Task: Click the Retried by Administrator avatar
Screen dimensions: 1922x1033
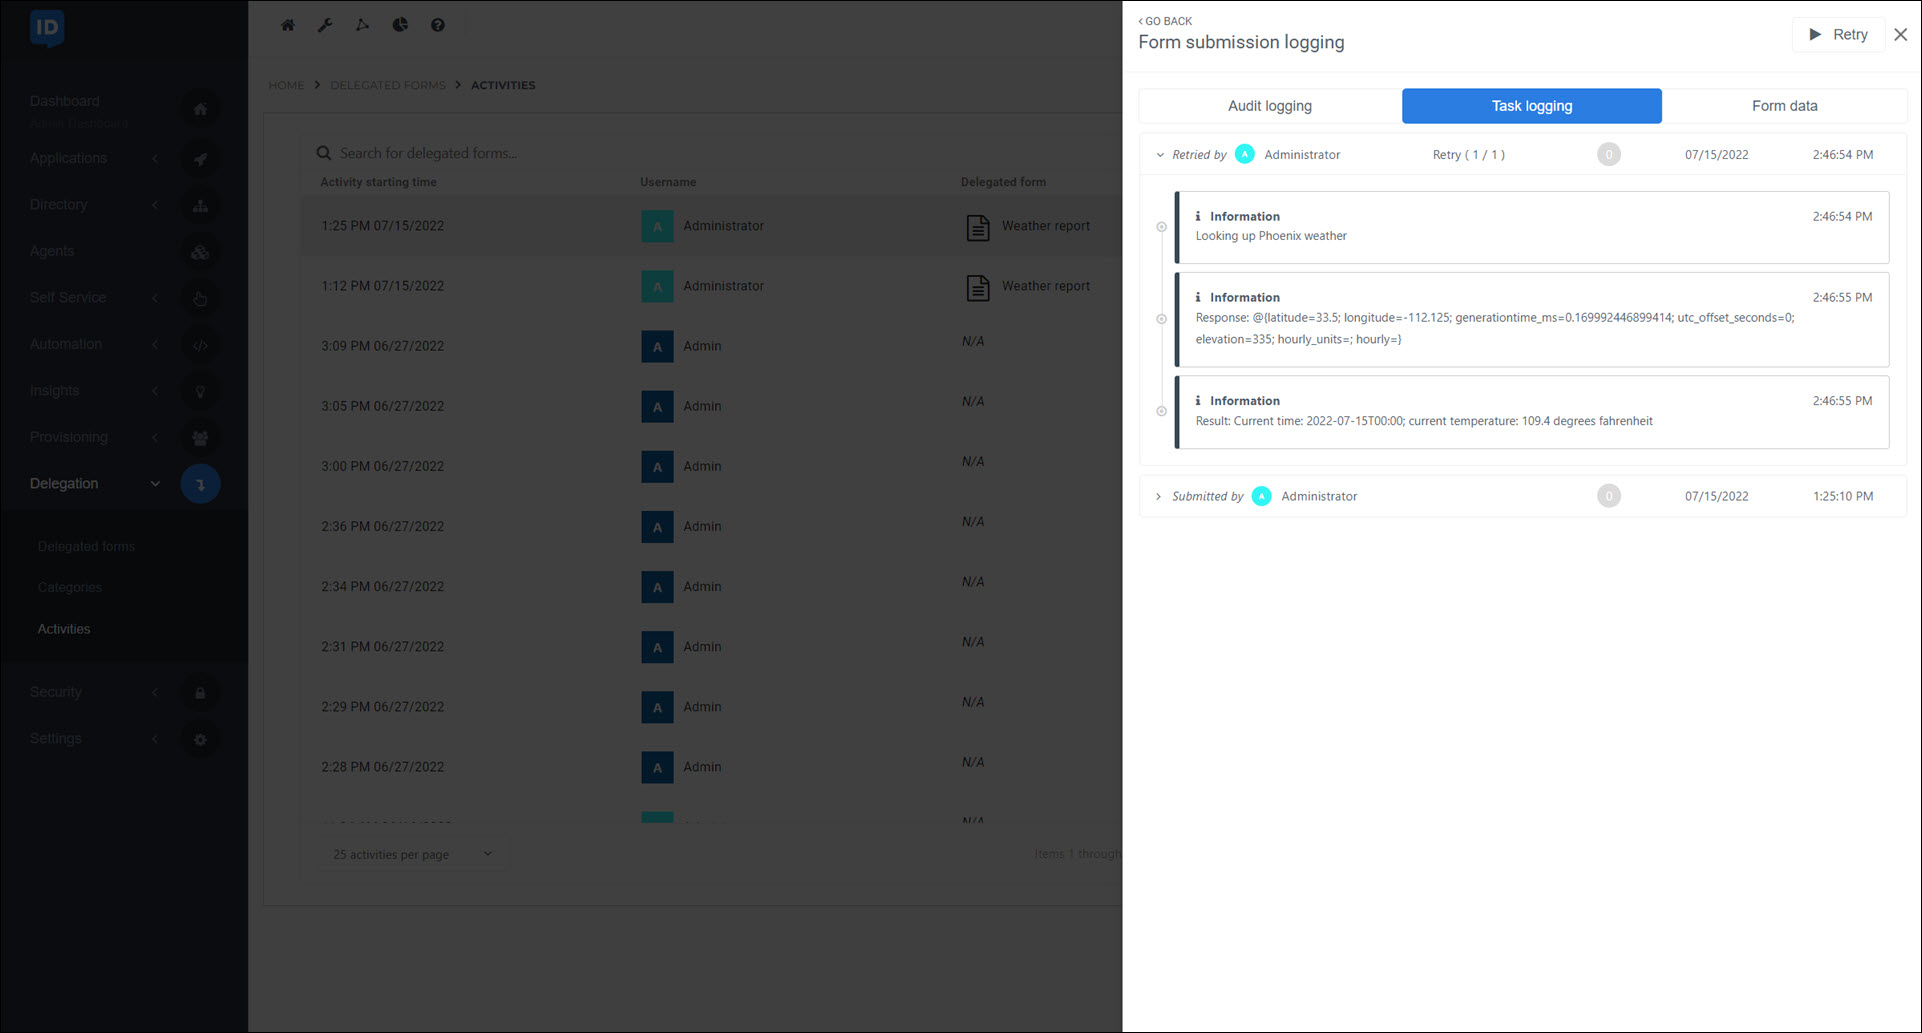Action: pos(1245,154)
